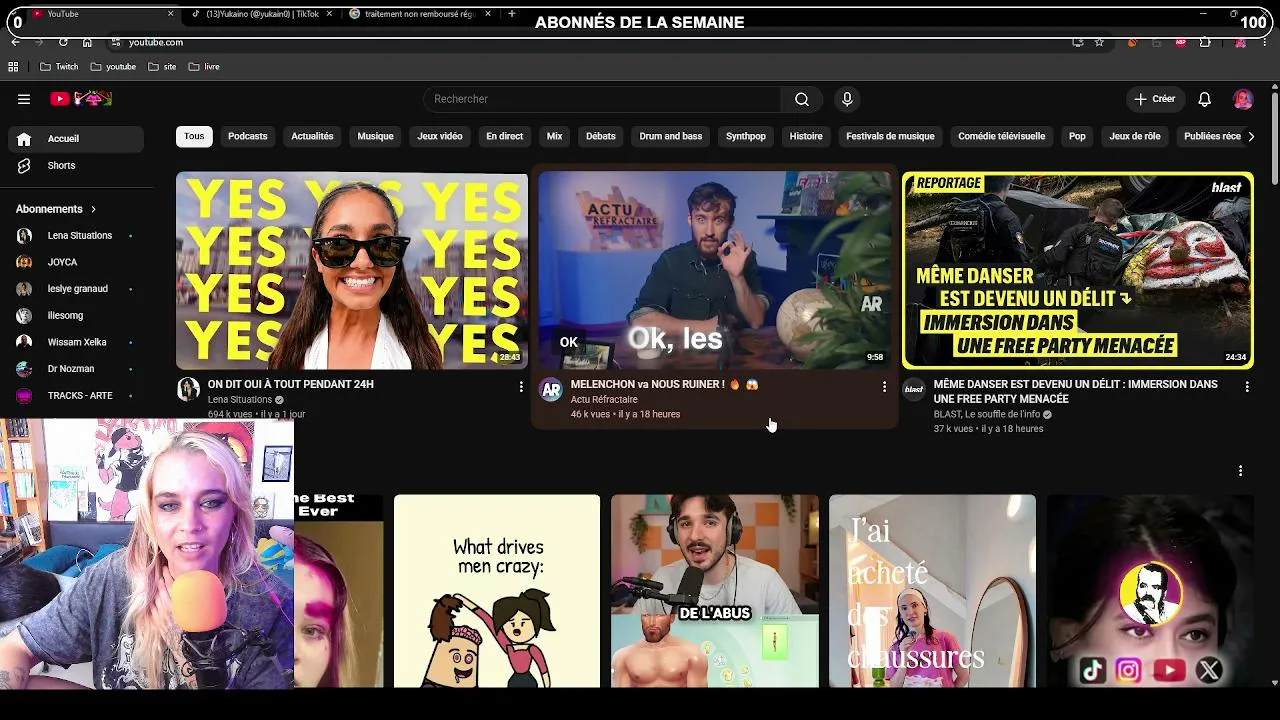
Task: Open options menu for MELENCHON video
Action: [884, 386]
